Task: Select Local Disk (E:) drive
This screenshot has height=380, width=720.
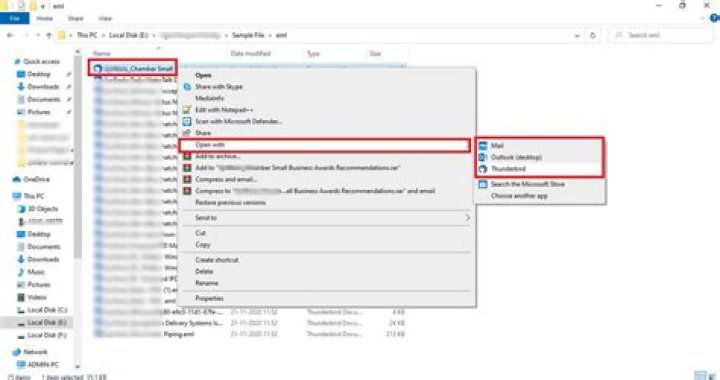Action: click(47, 323)
